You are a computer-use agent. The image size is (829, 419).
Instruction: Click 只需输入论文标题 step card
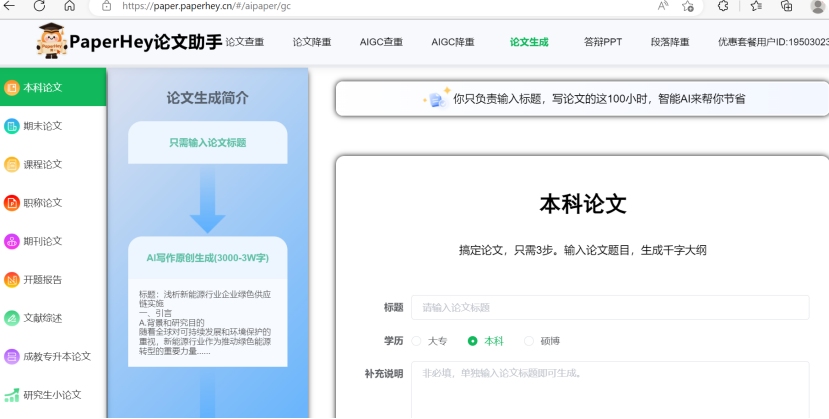click(x=208, y=143)
